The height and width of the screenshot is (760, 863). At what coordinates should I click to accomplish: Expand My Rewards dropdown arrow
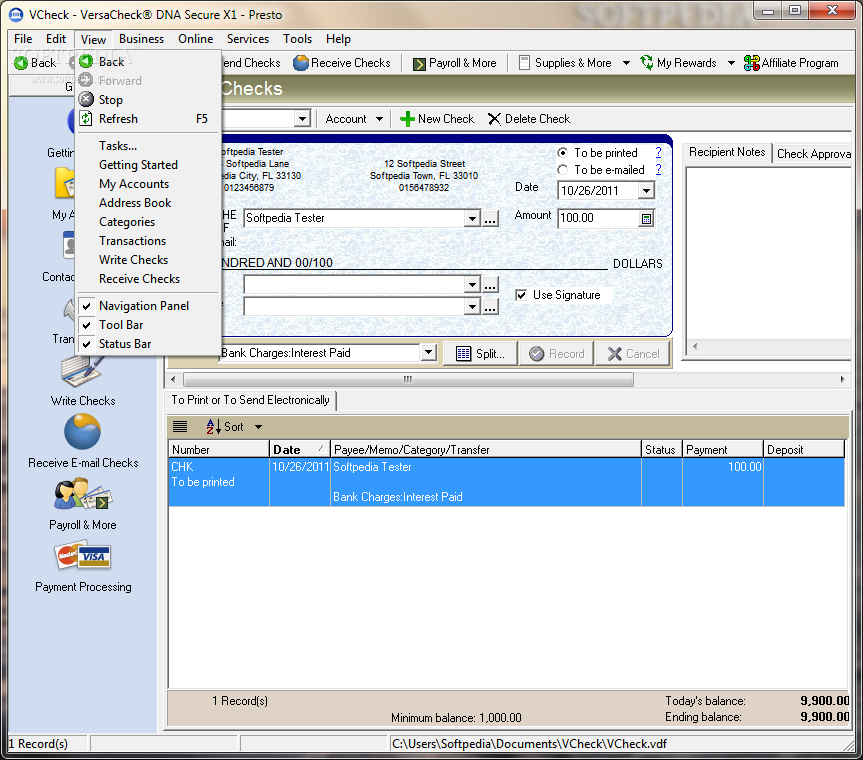click(x=731, y=63)
